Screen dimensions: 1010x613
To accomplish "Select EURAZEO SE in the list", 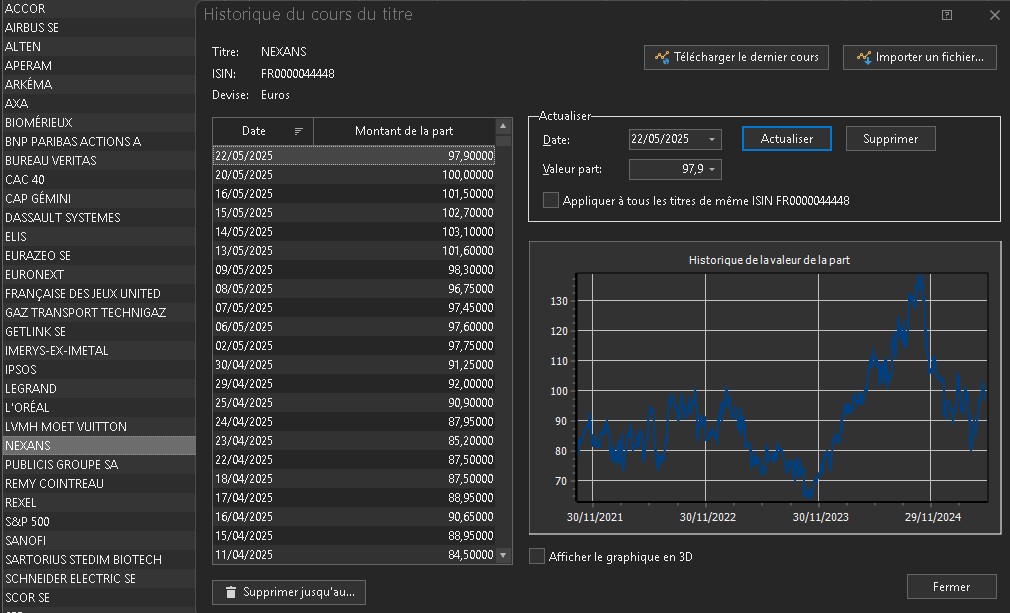I will pos(98,256).
